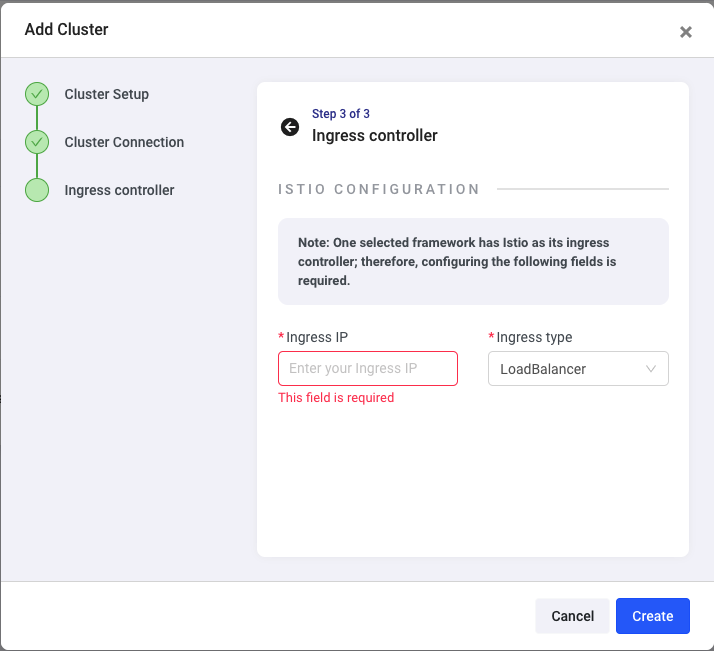Click the Ingress controller step circle
Image resolution: width=714 pixels, height=651 pixels.
(x=37, y=190)
